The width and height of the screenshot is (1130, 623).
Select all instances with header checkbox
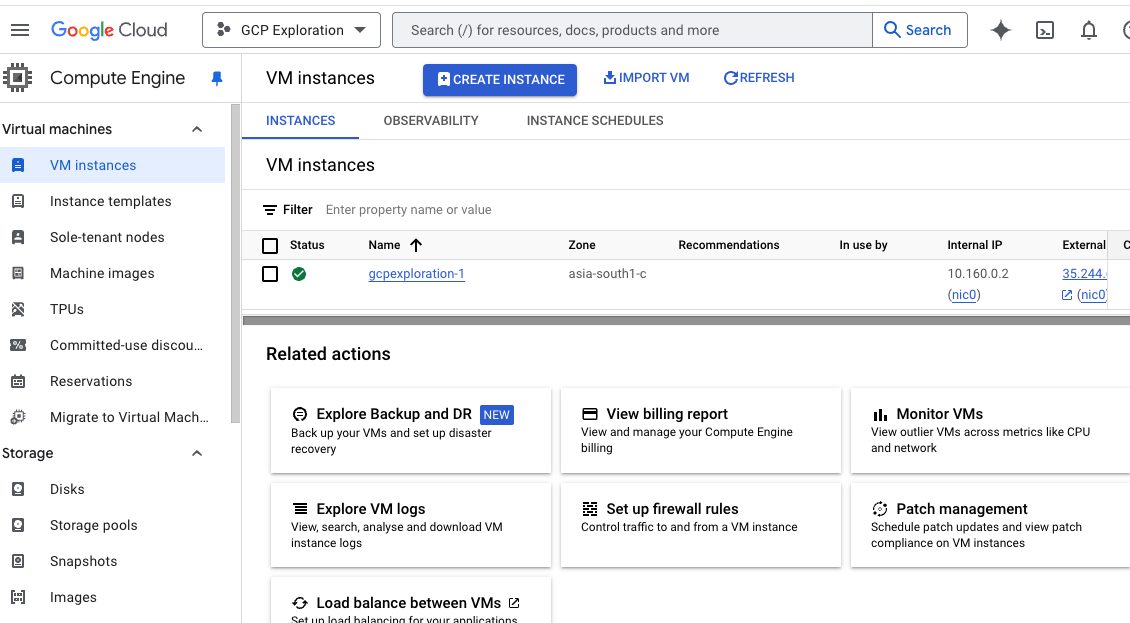(270, 245)
